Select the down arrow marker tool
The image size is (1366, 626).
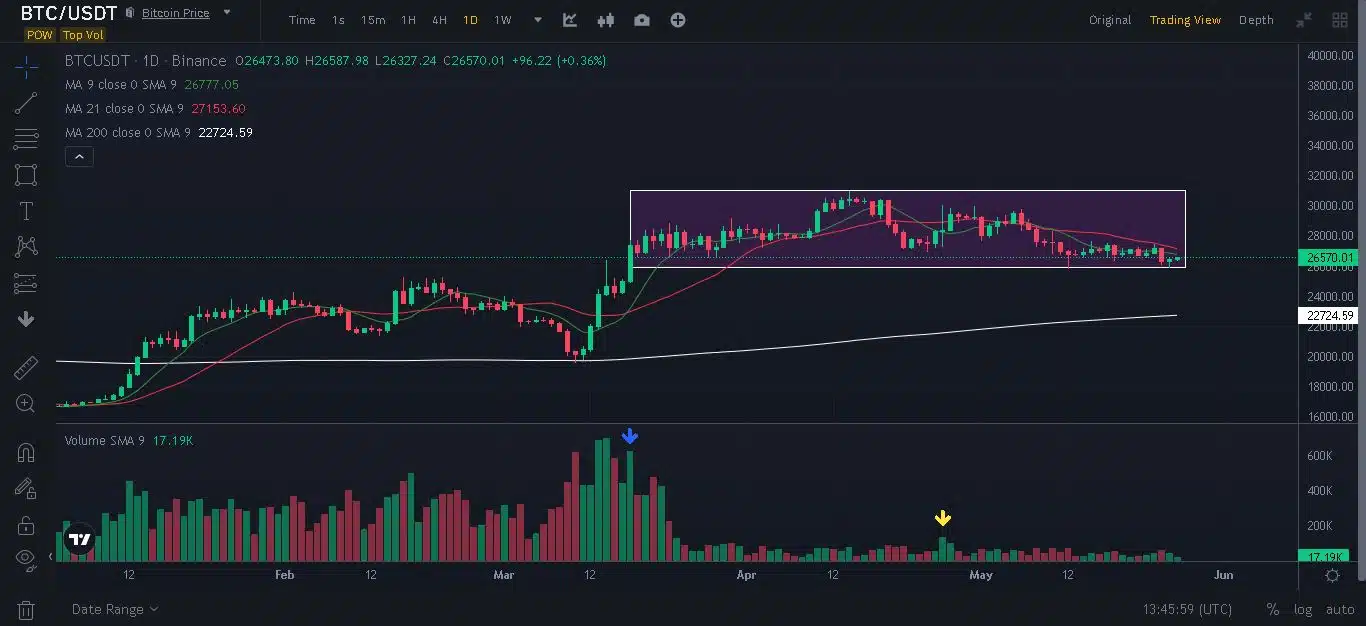click(x=26, y=319)
